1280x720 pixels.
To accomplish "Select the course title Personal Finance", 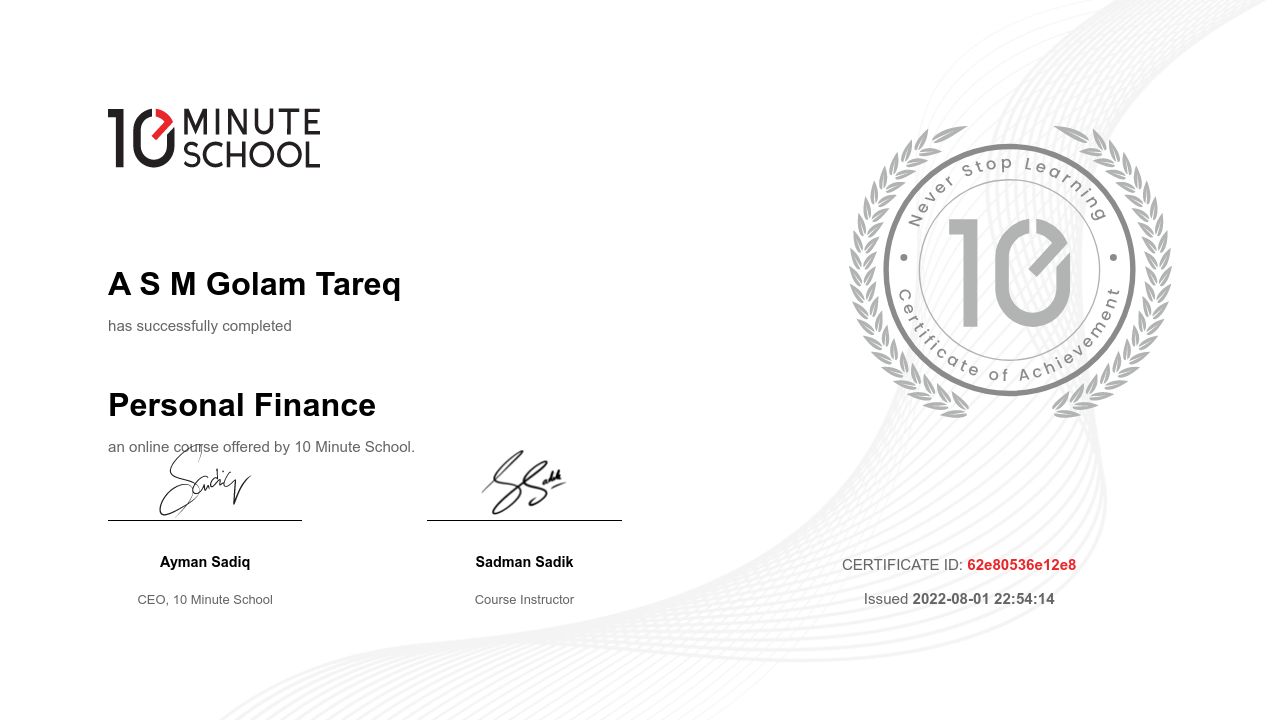I will pyautogui.click(x=242, y=405).
